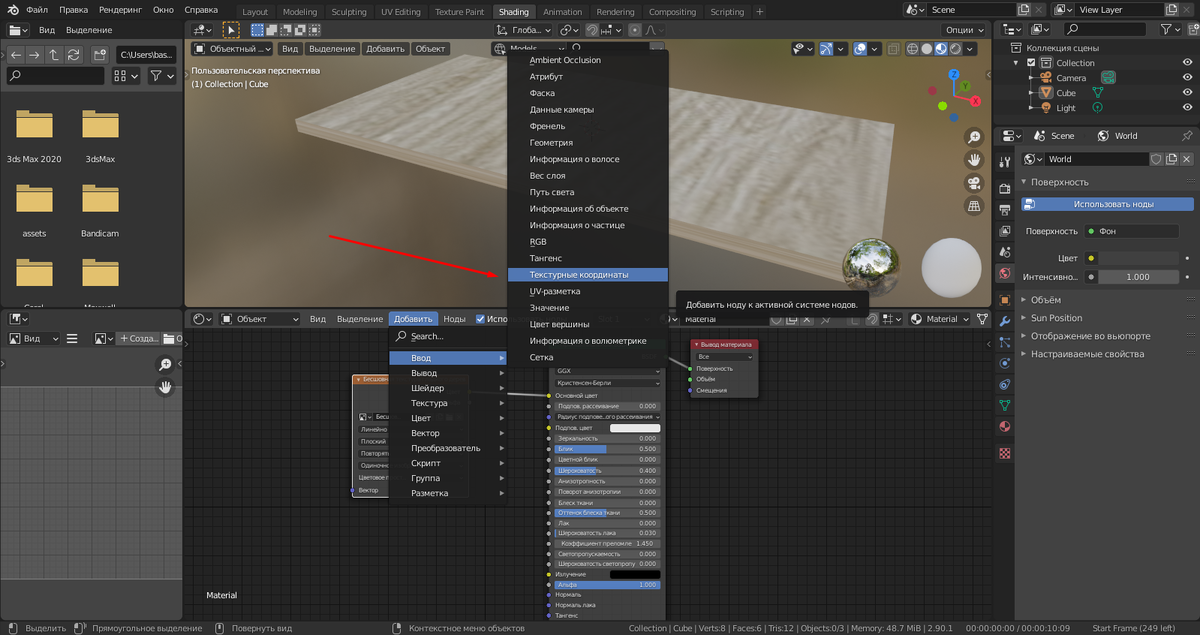Toggle camera view icon in the viewport
Image resolution: width=1200 pixels, height=635 pixels.
point(974,183)
